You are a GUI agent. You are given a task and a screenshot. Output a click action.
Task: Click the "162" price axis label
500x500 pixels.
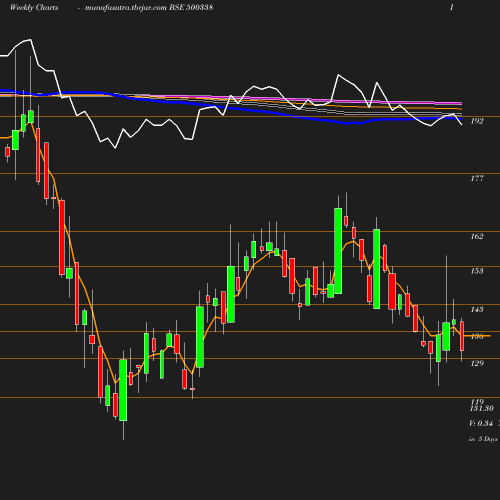[477, 237]
